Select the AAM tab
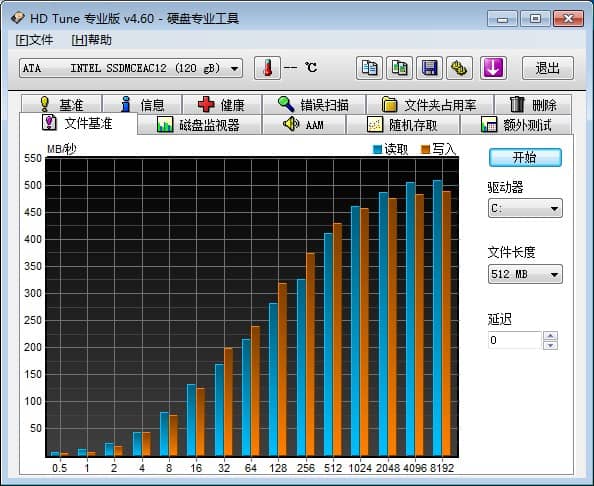Image resolution: width=594 pixels, height=486 pixels. (x=304, y=125)
